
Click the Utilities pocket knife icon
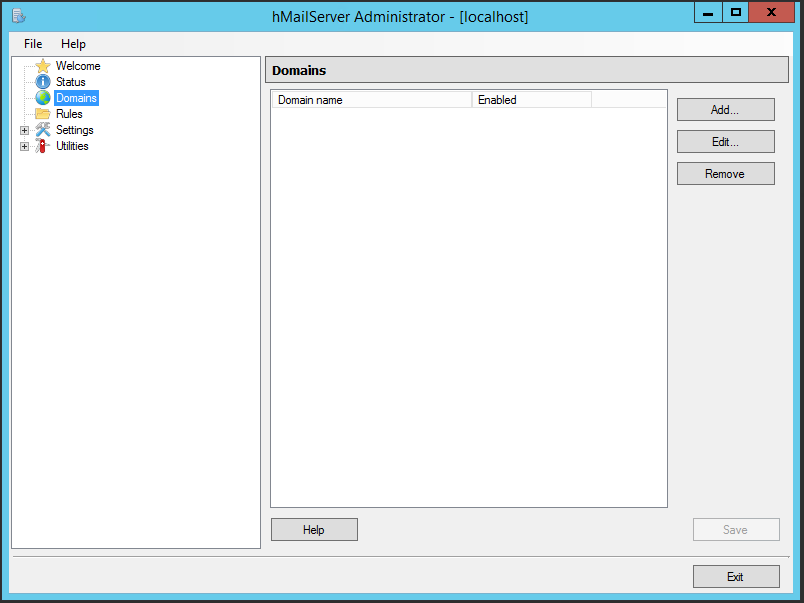pyautogui.click(x=43, y=146)
